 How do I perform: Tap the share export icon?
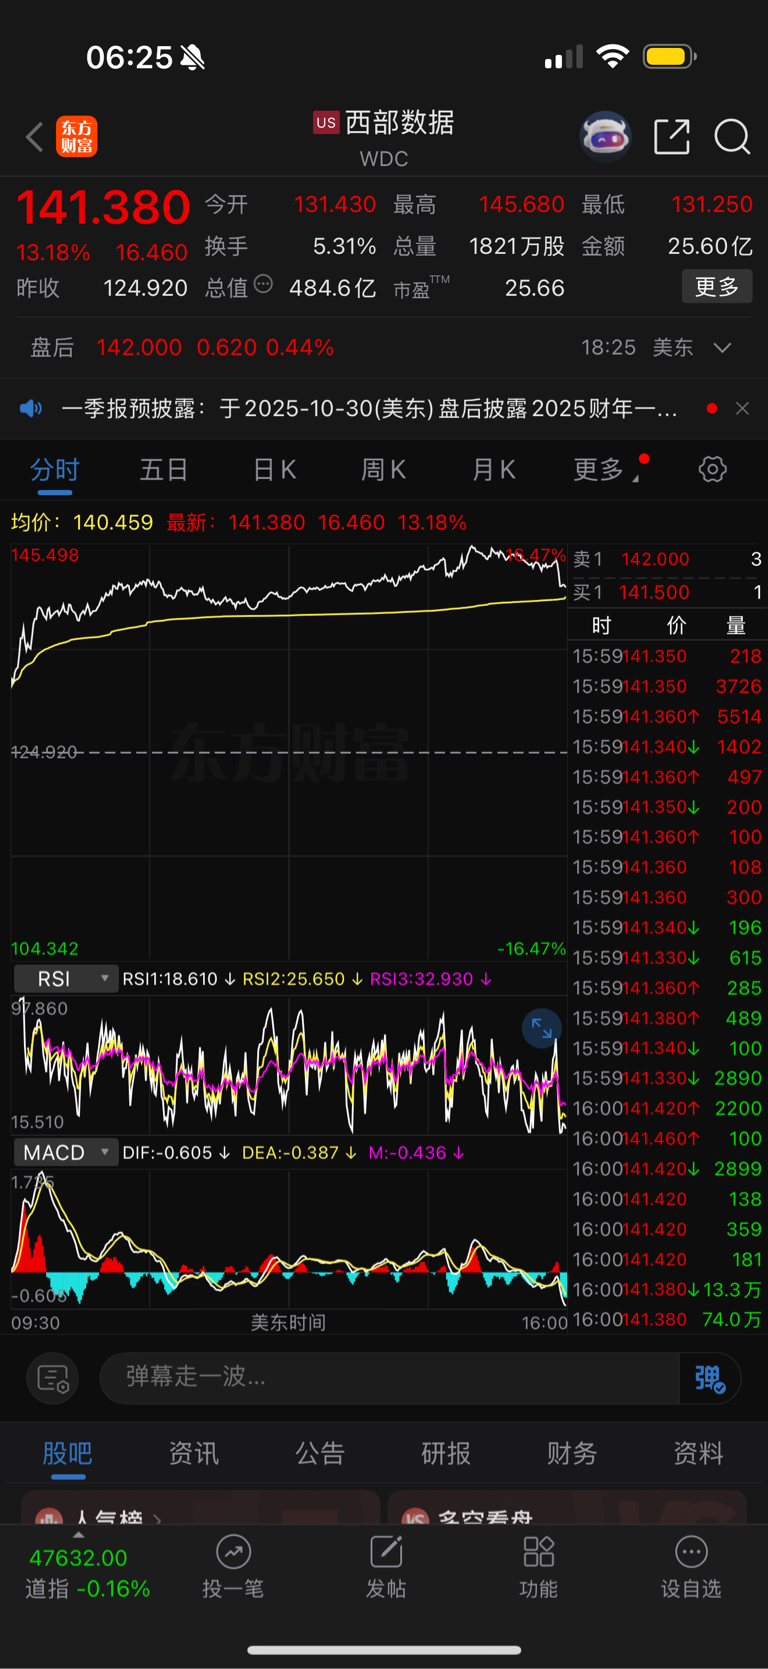click(x=672, y=137)
